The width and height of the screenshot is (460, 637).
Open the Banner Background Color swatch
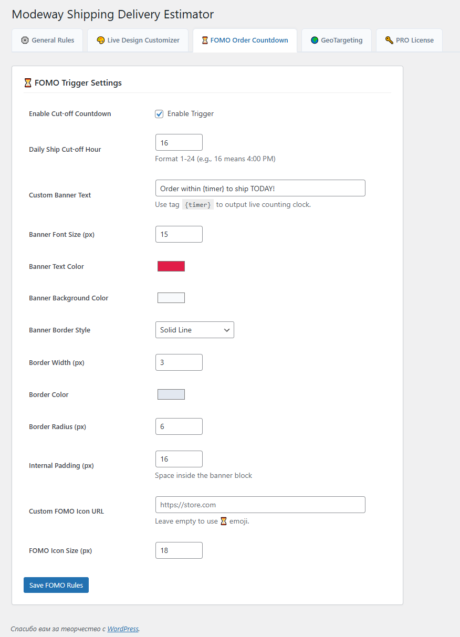point(171,298)
